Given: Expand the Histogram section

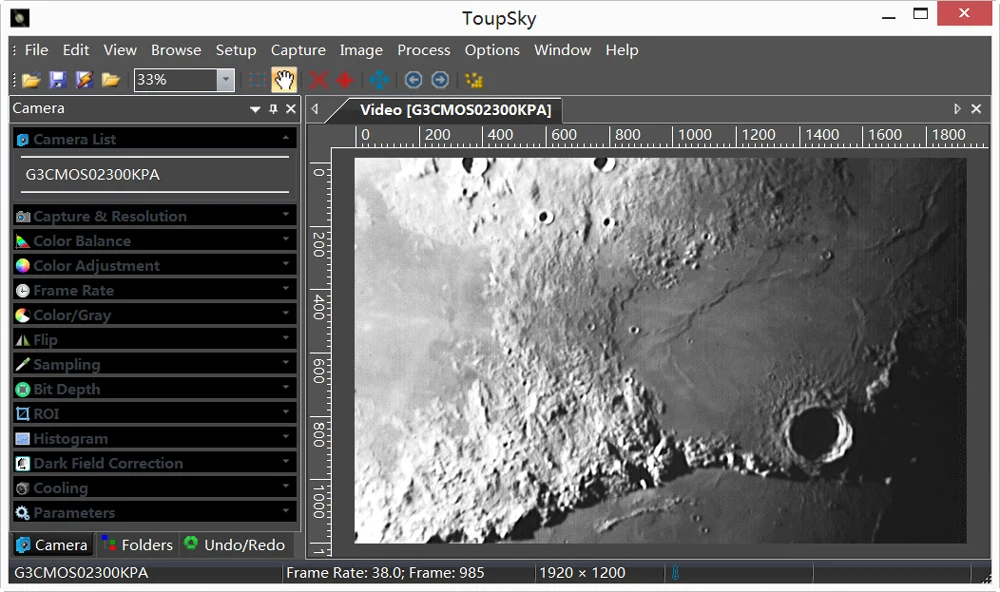Looking at the screenshot, I should click(155, 438).
